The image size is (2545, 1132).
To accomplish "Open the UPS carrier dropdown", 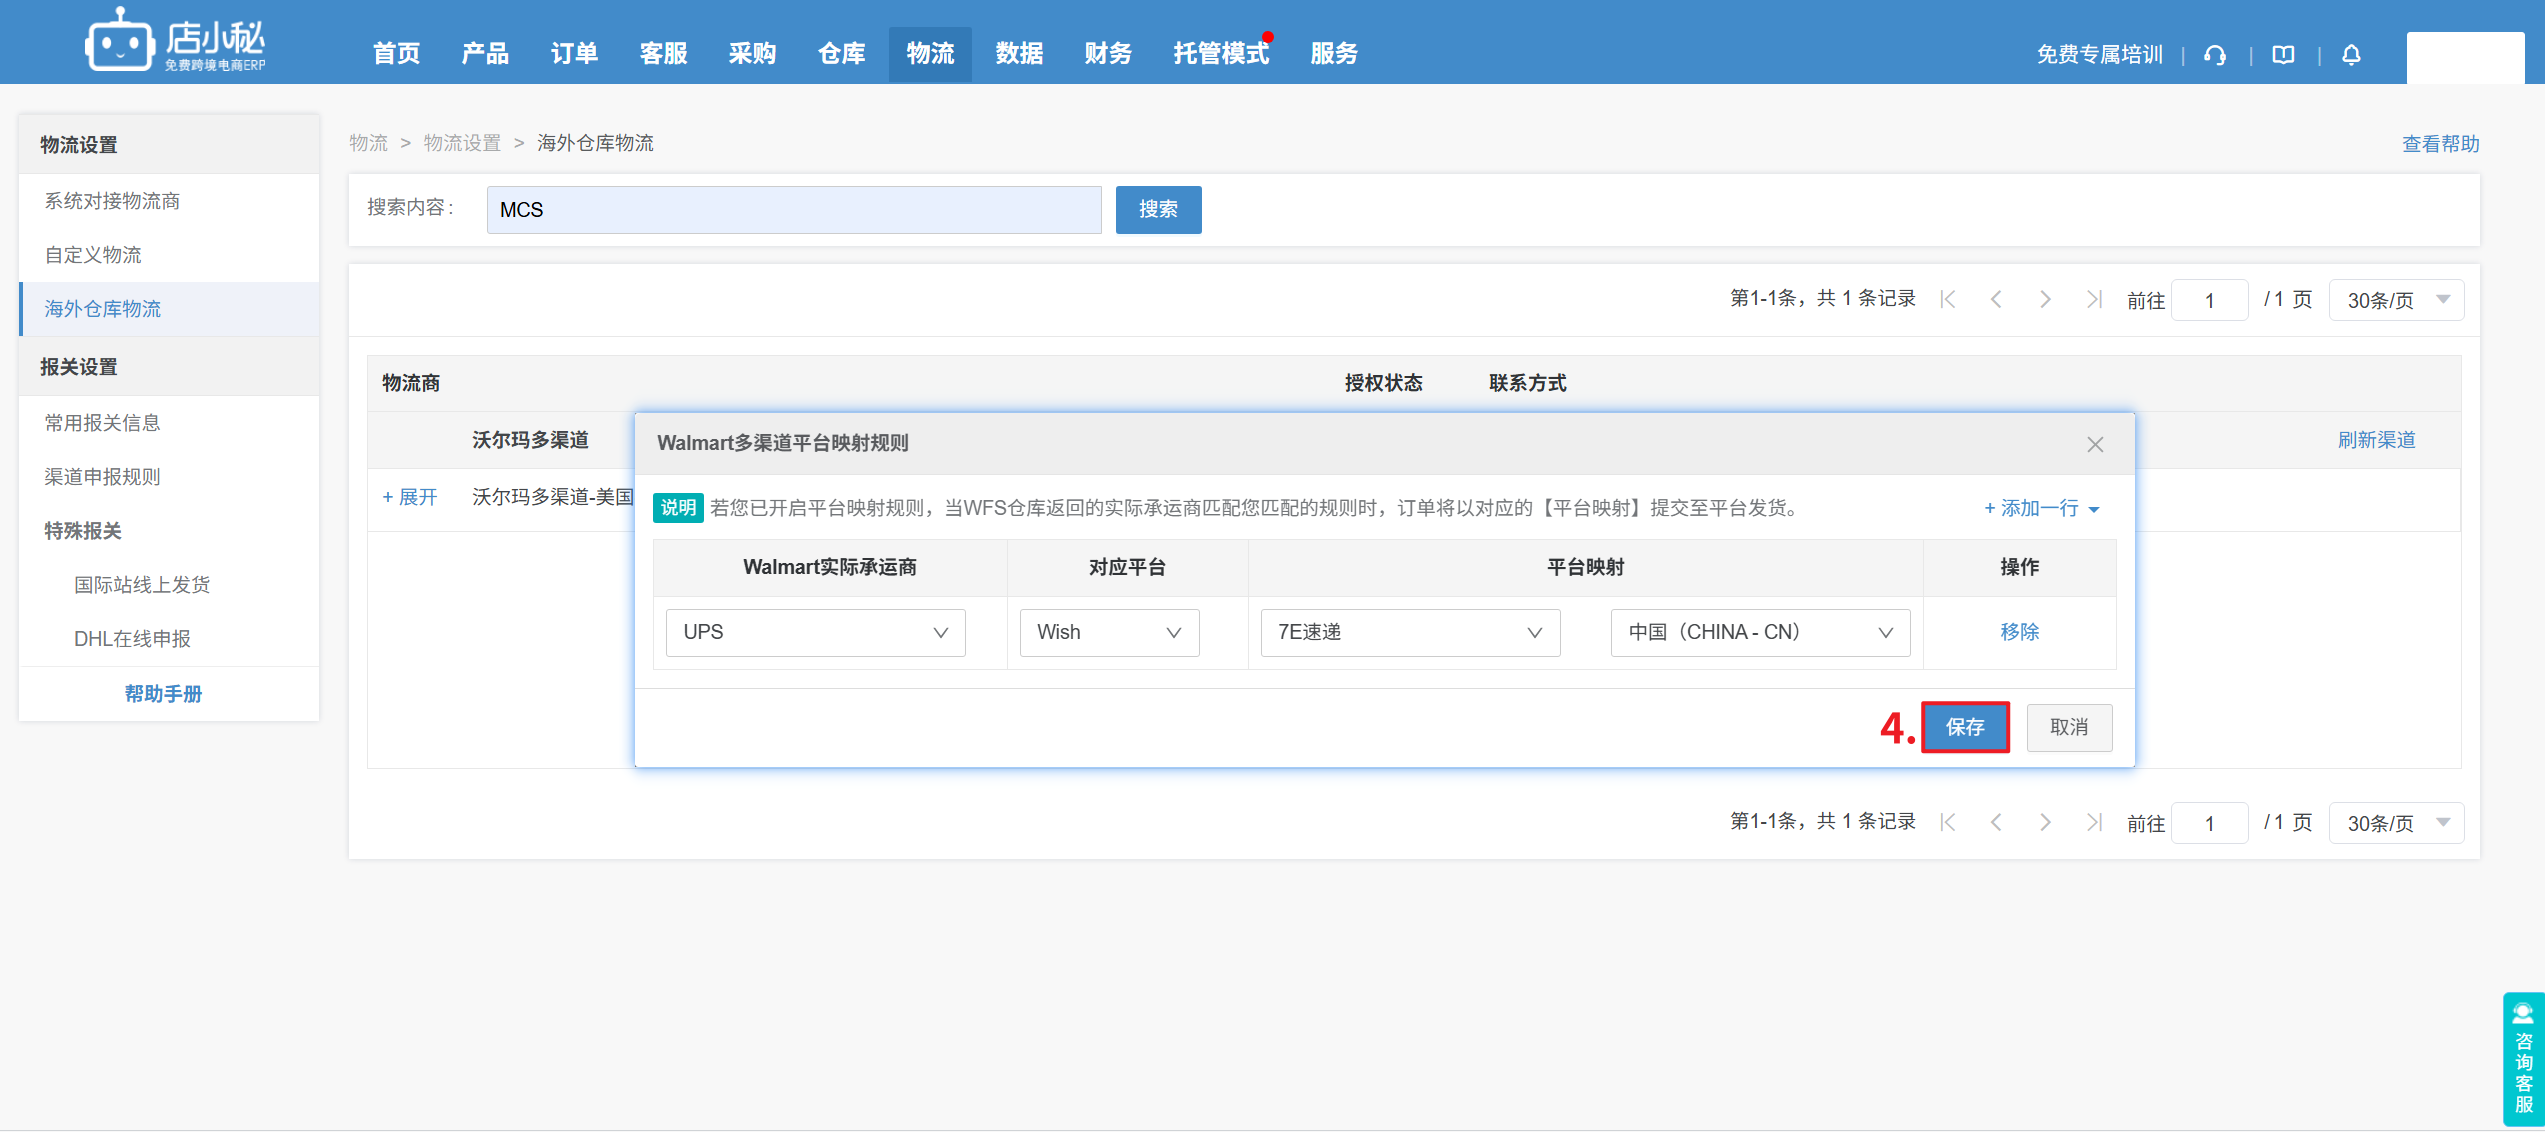I will (x=815, y=632).
